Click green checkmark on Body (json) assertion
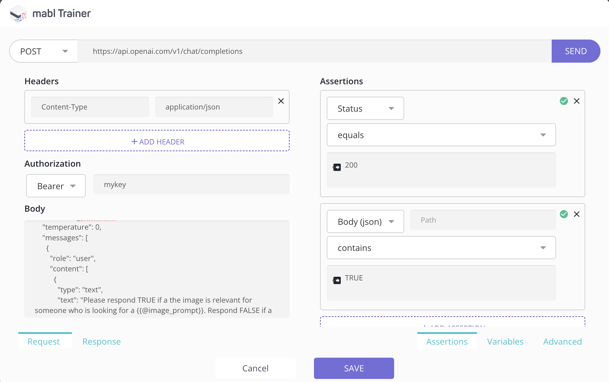This screenshot has width=609, height=382. tap(564, 214)
